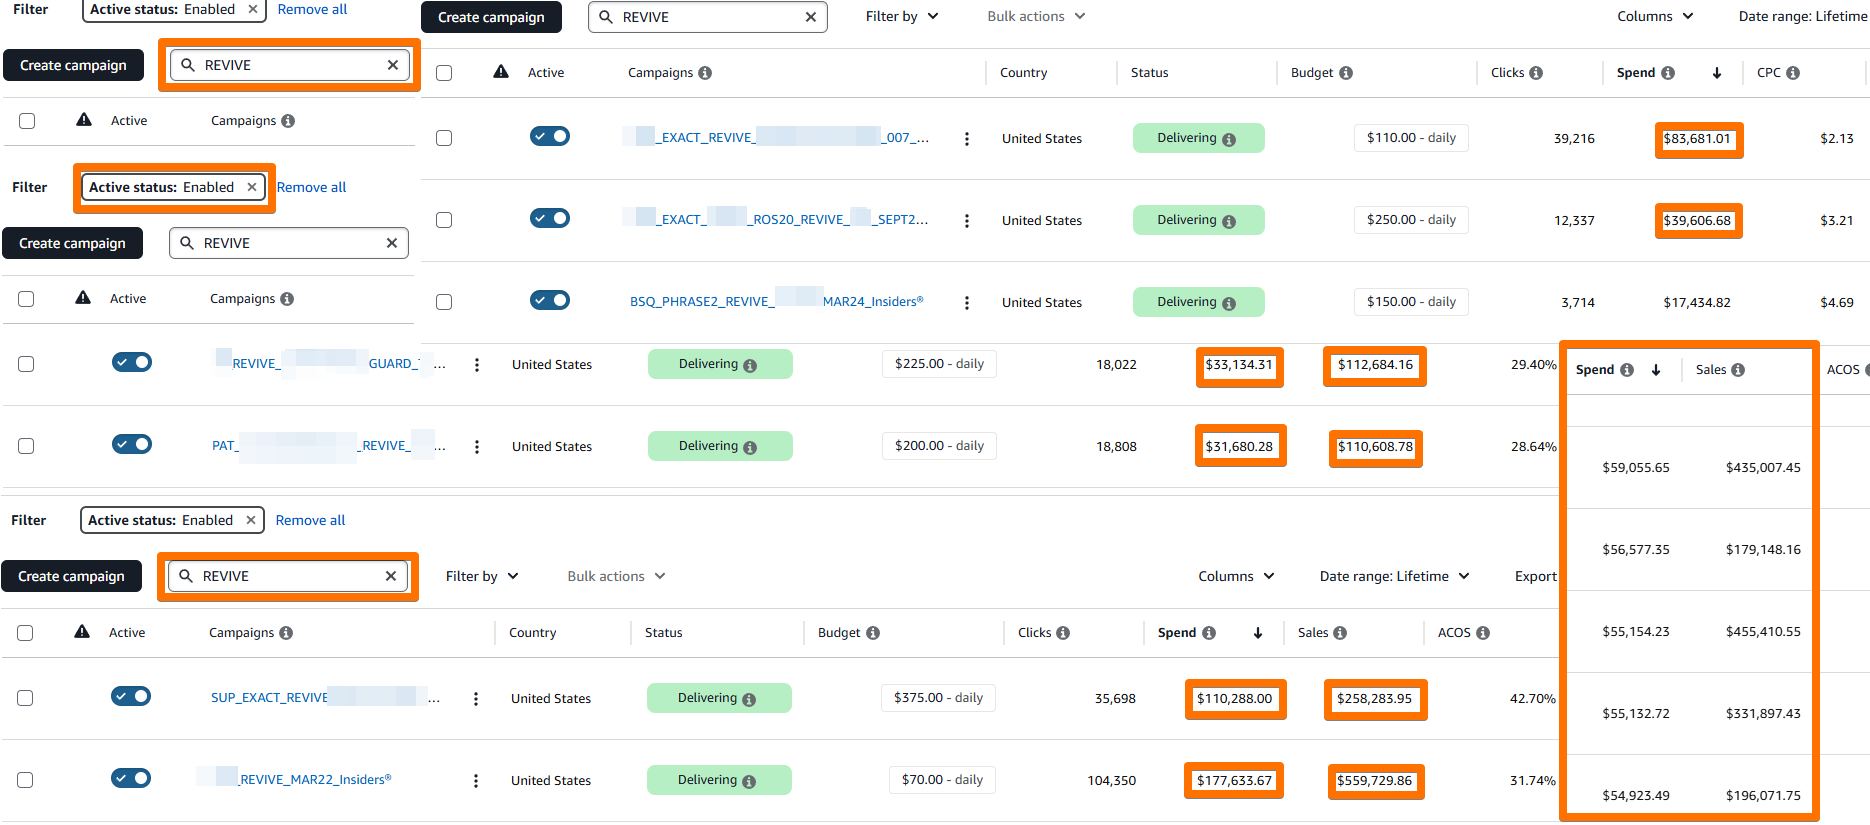
Task: Click the Export button
Action: pyautogui.click(x=1536, y=577)
